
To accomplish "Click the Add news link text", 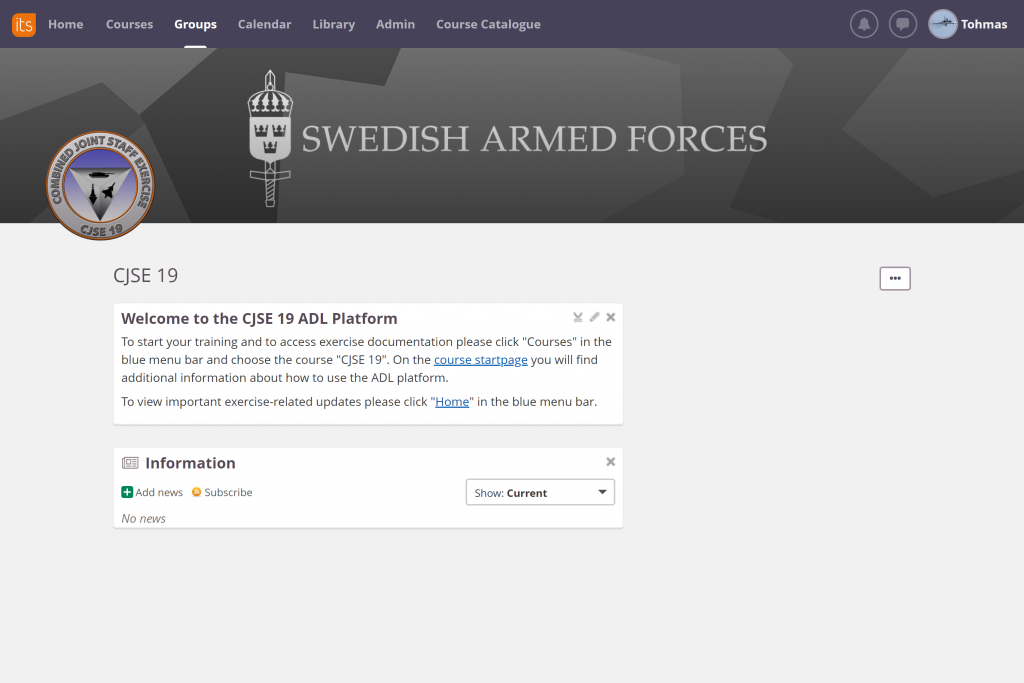I will point(159,492).
